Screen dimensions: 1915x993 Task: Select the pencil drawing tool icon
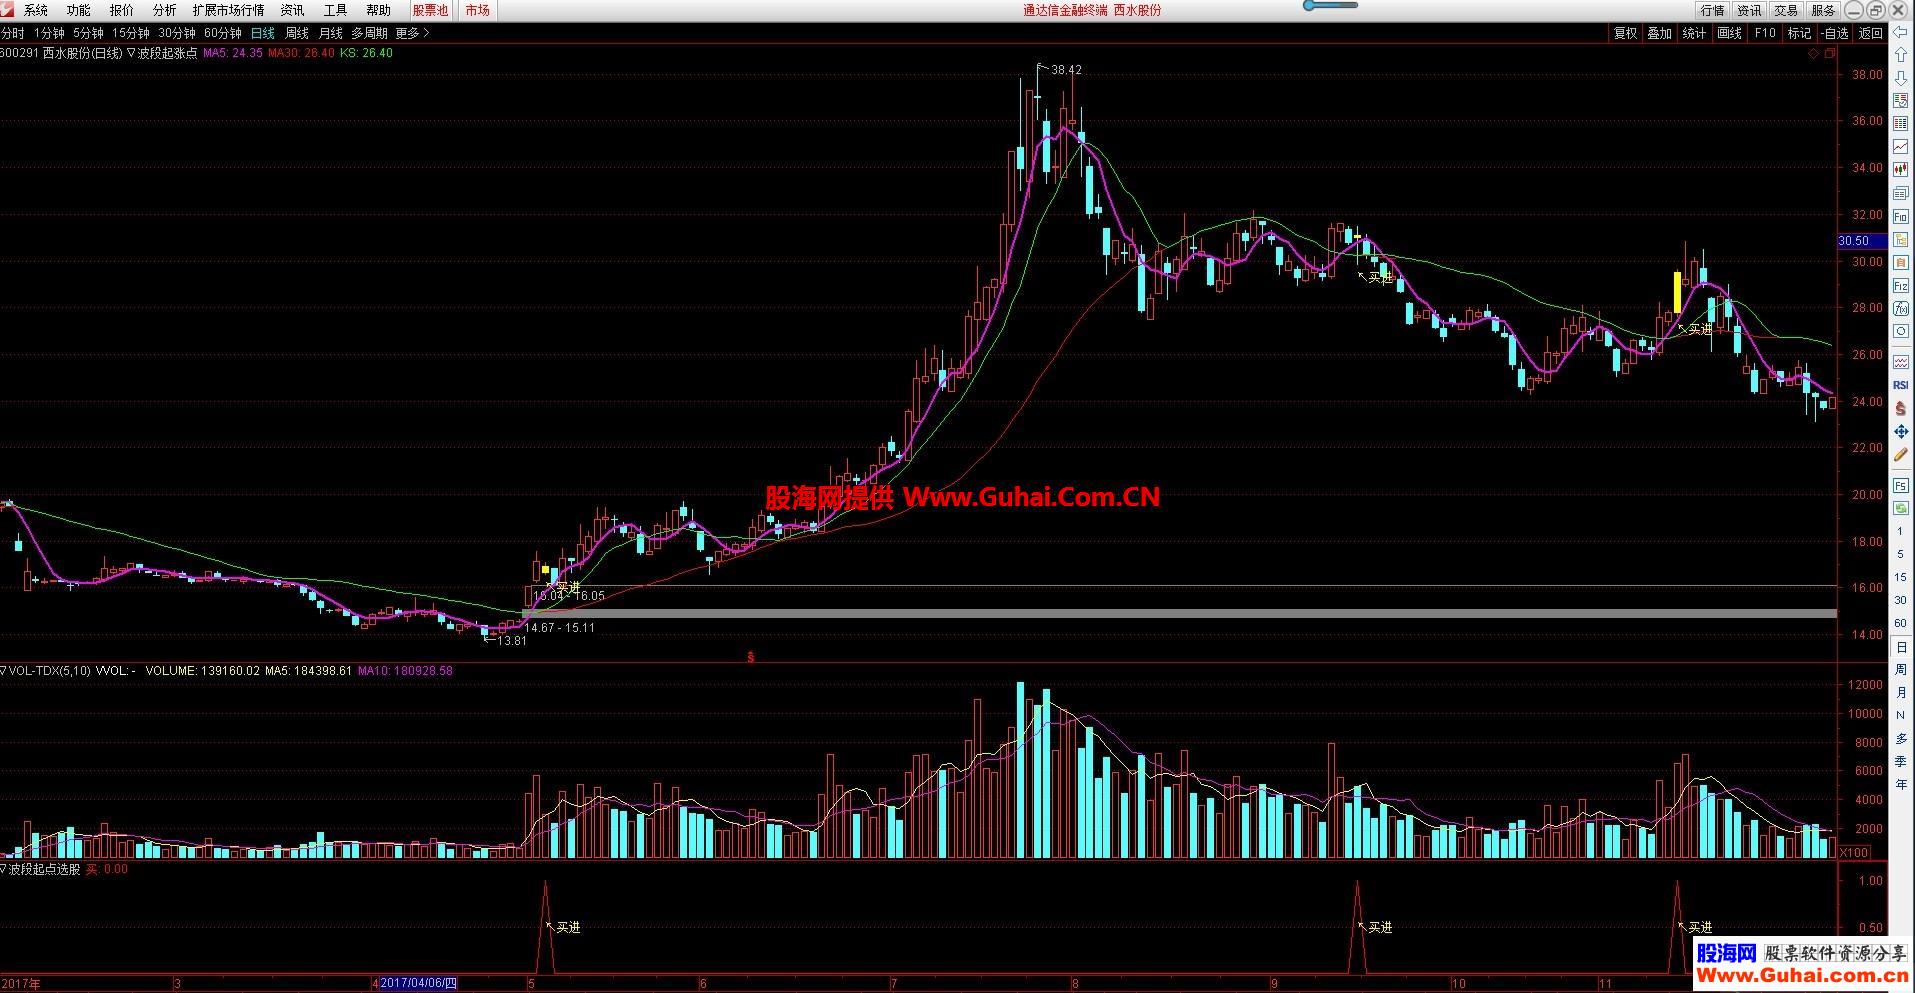tap(1900, 454)
